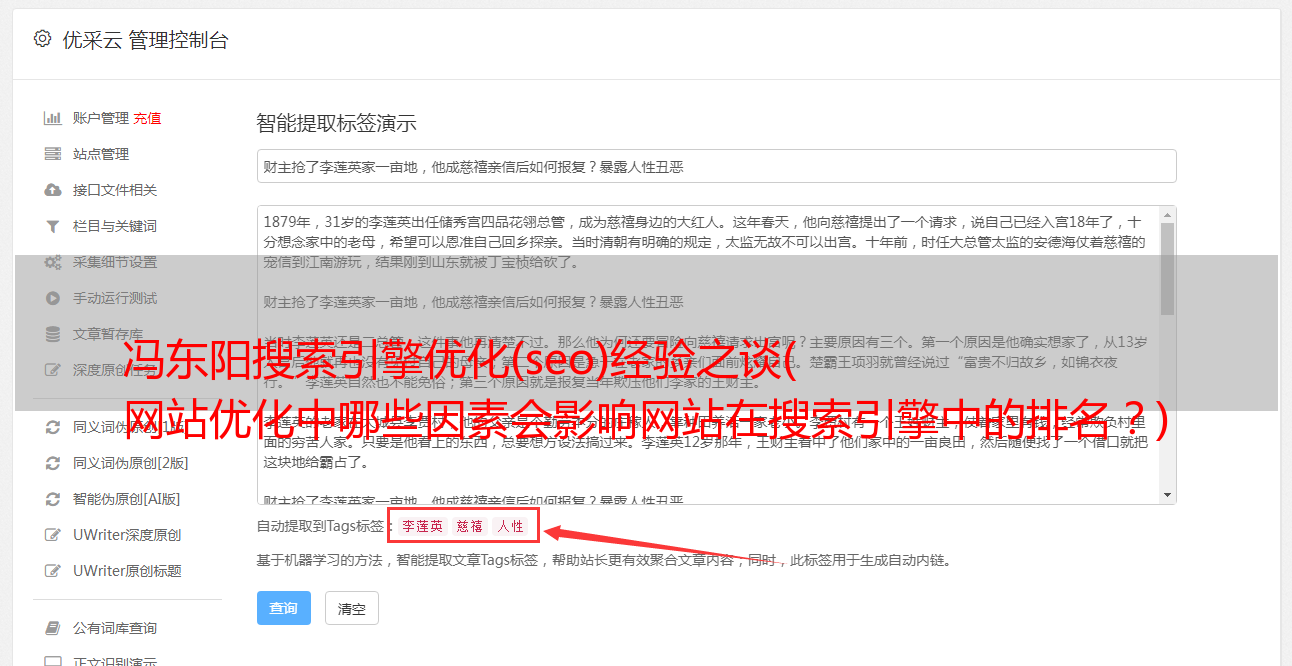Open the 充值 recharge link
The image size is (1292, 666).
[147, 118]
